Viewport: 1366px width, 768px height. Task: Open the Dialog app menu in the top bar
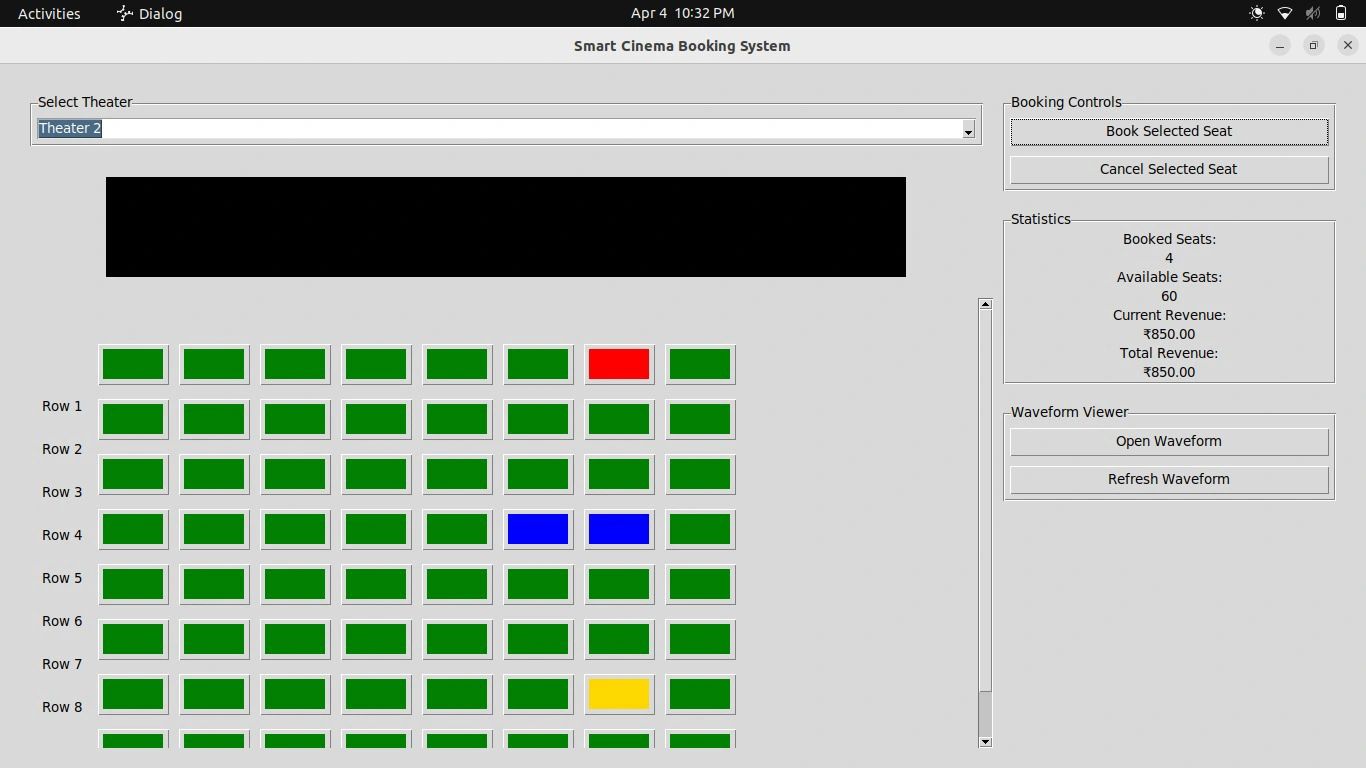pos(150,13)
